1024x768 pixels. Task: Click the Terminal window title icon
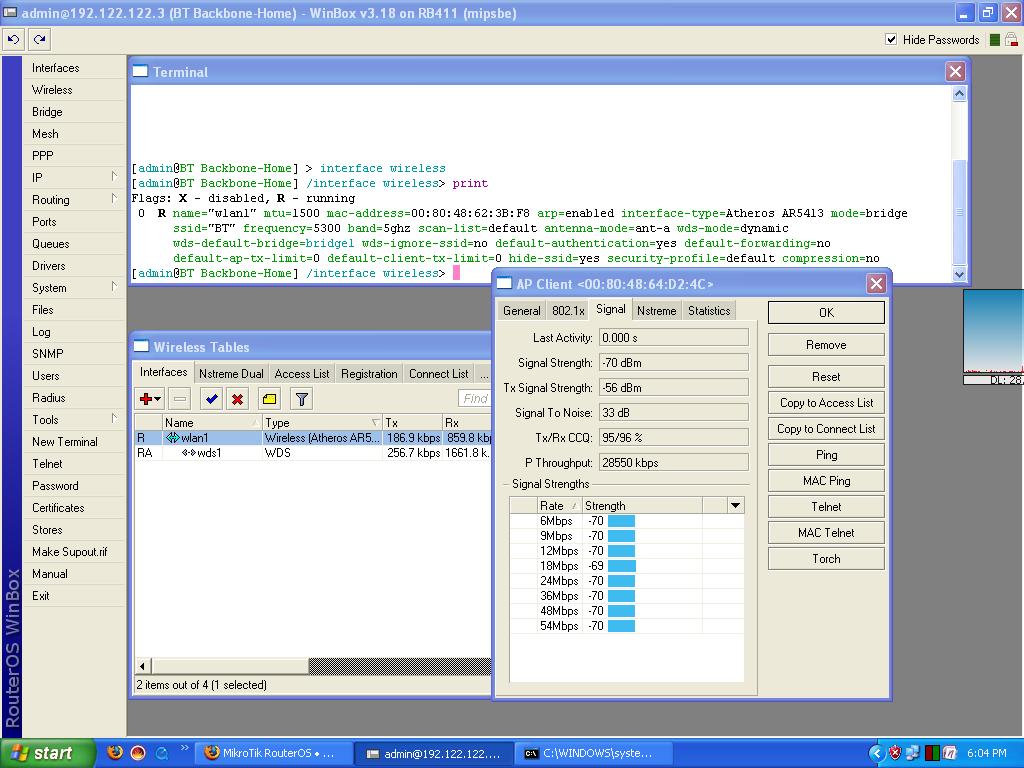[x=140, y=71]
